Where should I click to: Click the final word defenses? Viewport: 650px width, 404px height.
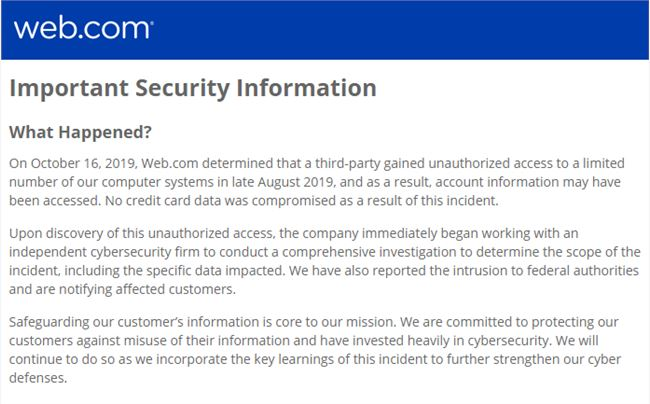[x=38, y=378]
